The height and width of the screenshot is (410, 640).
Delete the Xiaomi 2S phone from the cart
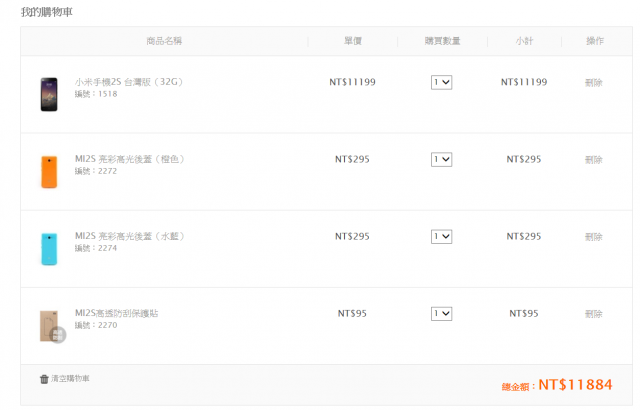click(593, 83)
